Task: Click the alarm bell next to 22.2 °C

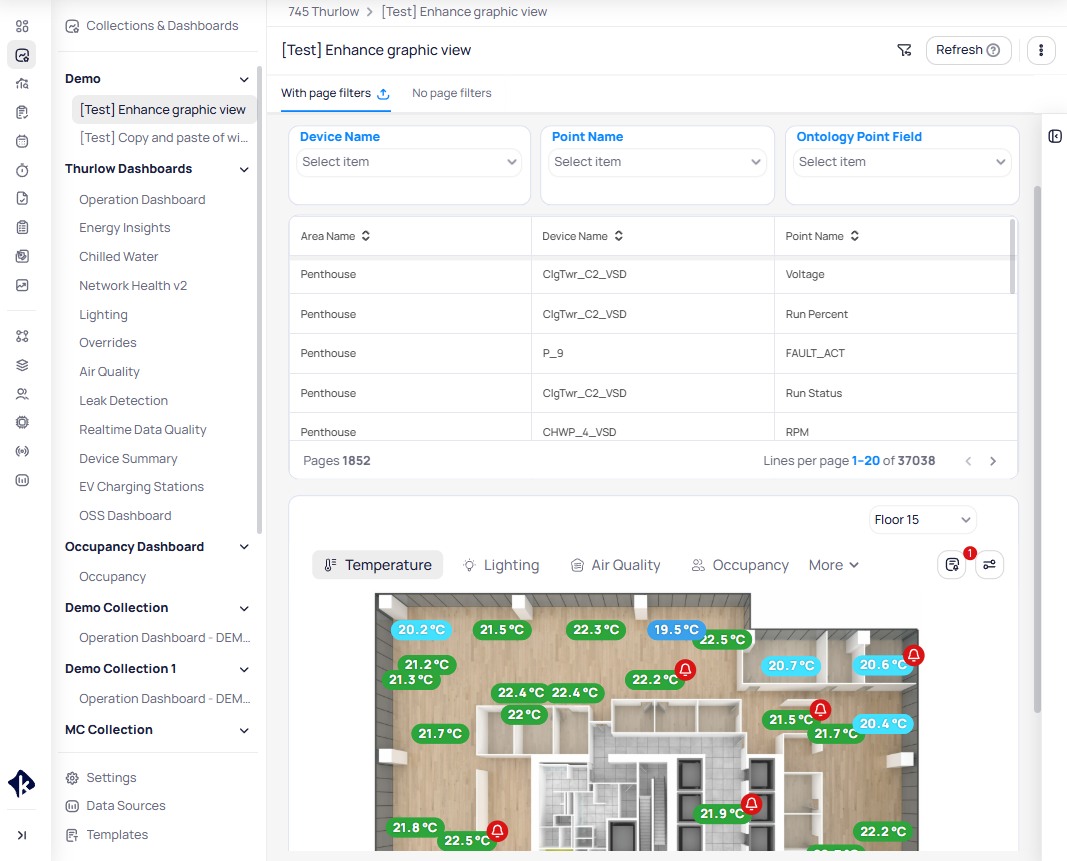Action: (x=685, y=669)
